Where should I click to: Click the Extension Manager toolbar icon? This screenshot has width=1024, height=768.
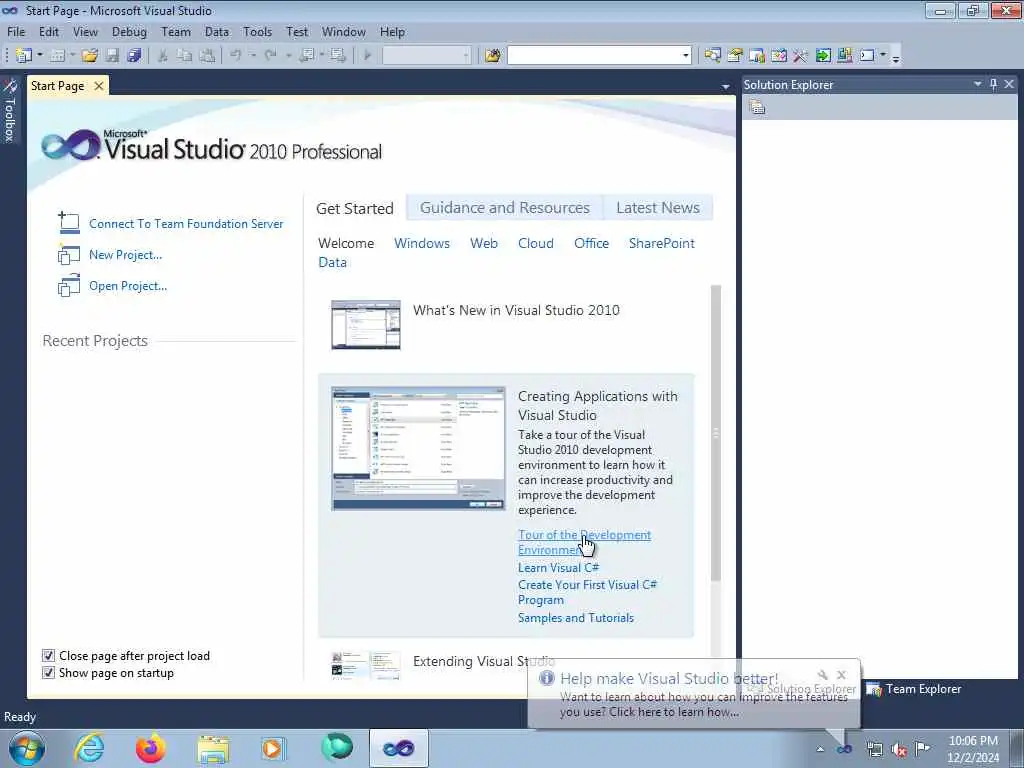pyautogui.click(x=844, y=56)
